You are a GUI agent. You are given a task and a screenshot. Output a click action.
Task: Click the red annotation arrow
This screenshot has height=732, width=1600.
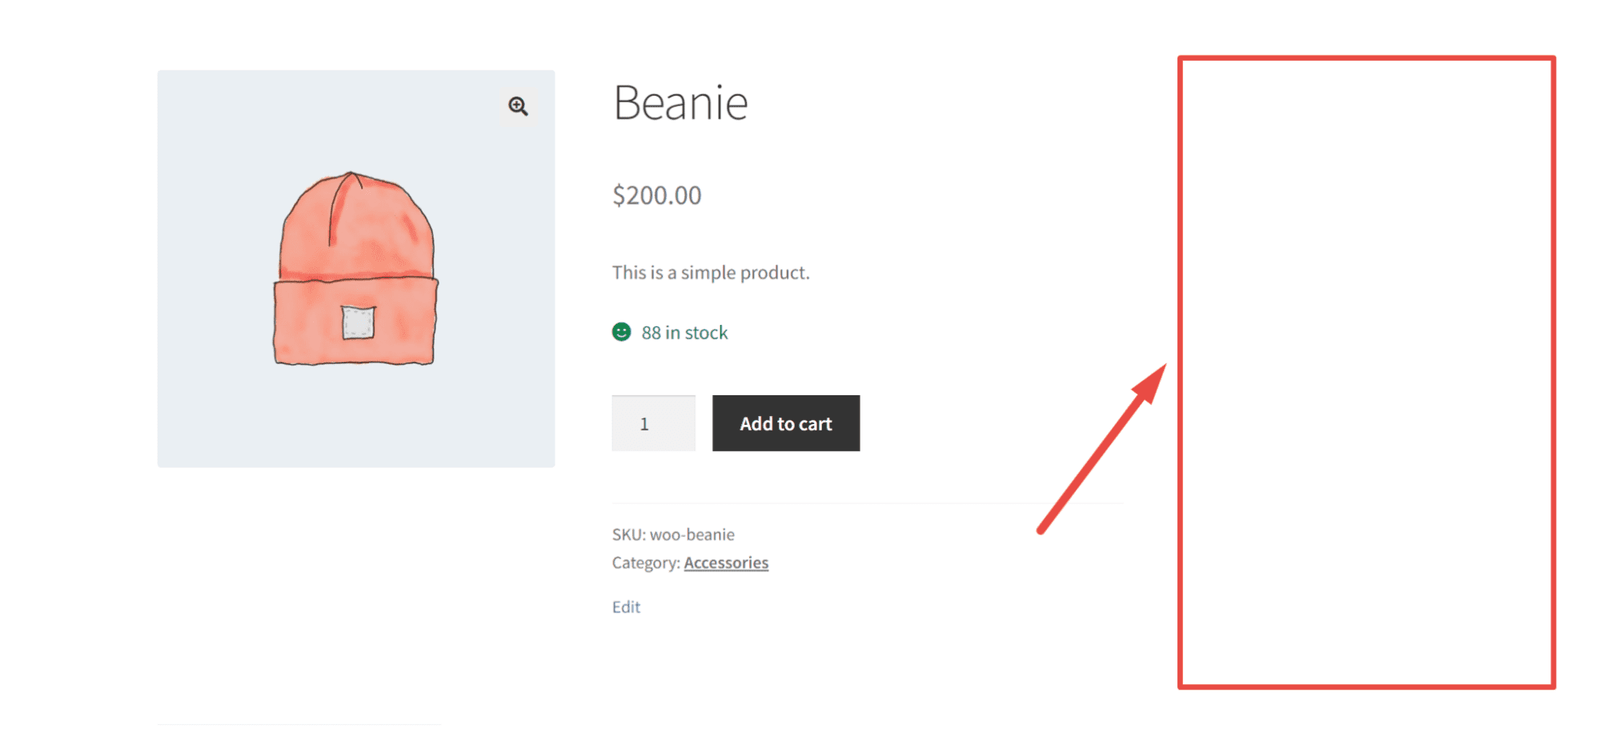tap(1101, 448)
